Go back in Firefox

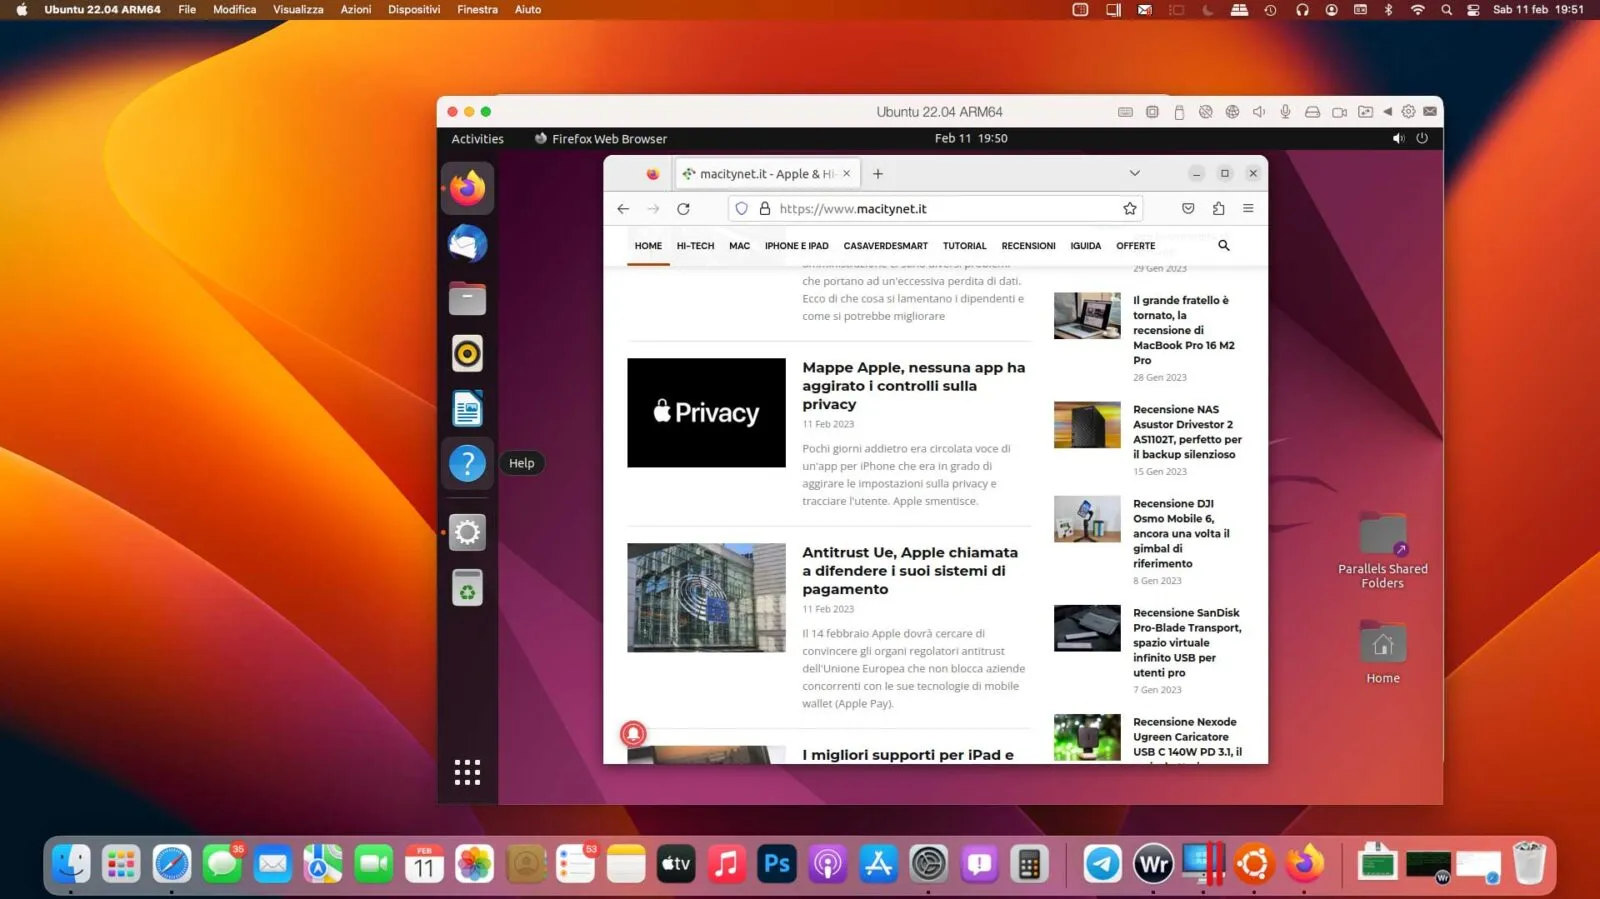623,209
